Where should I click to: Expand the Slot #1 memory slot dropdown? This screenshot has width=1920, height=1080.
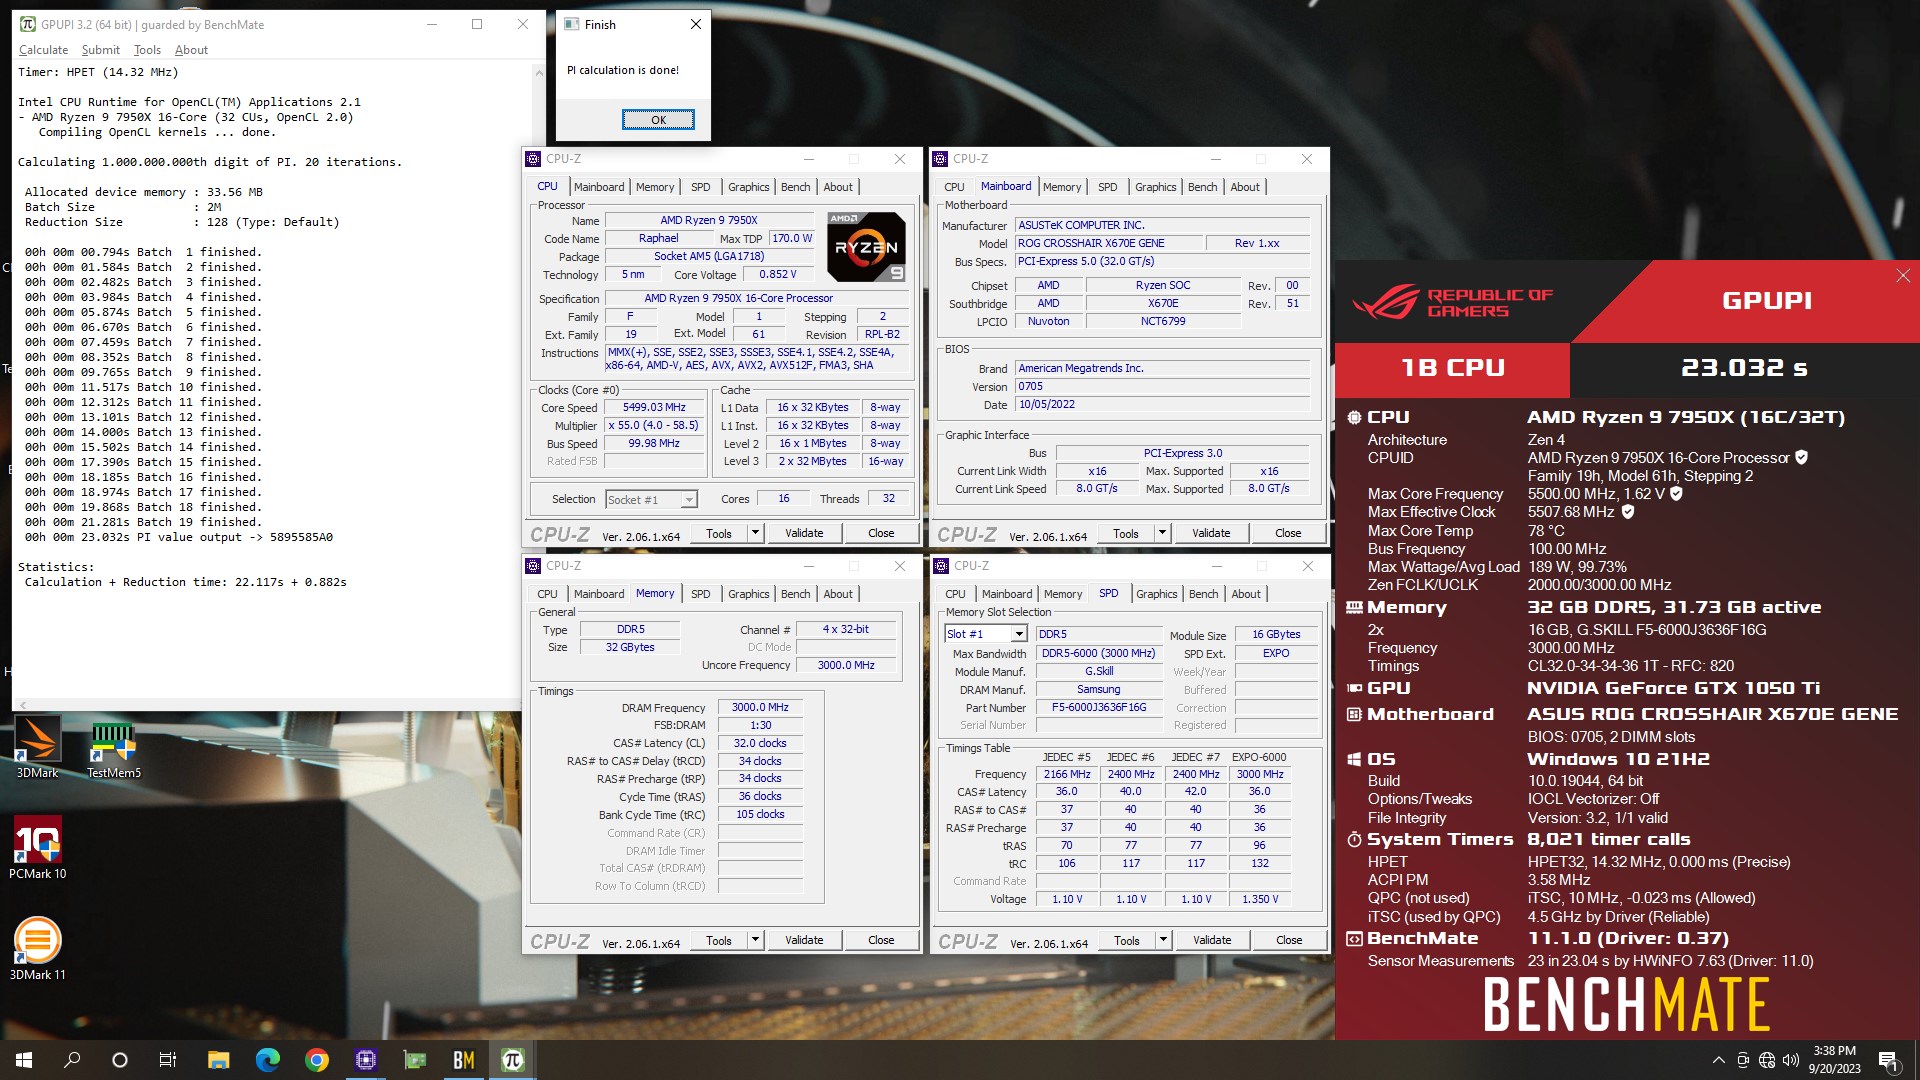1018,634
